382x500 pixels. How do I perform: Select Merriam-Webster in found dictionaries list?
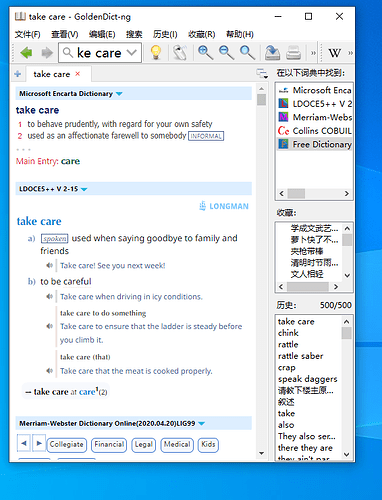[315, 117]
